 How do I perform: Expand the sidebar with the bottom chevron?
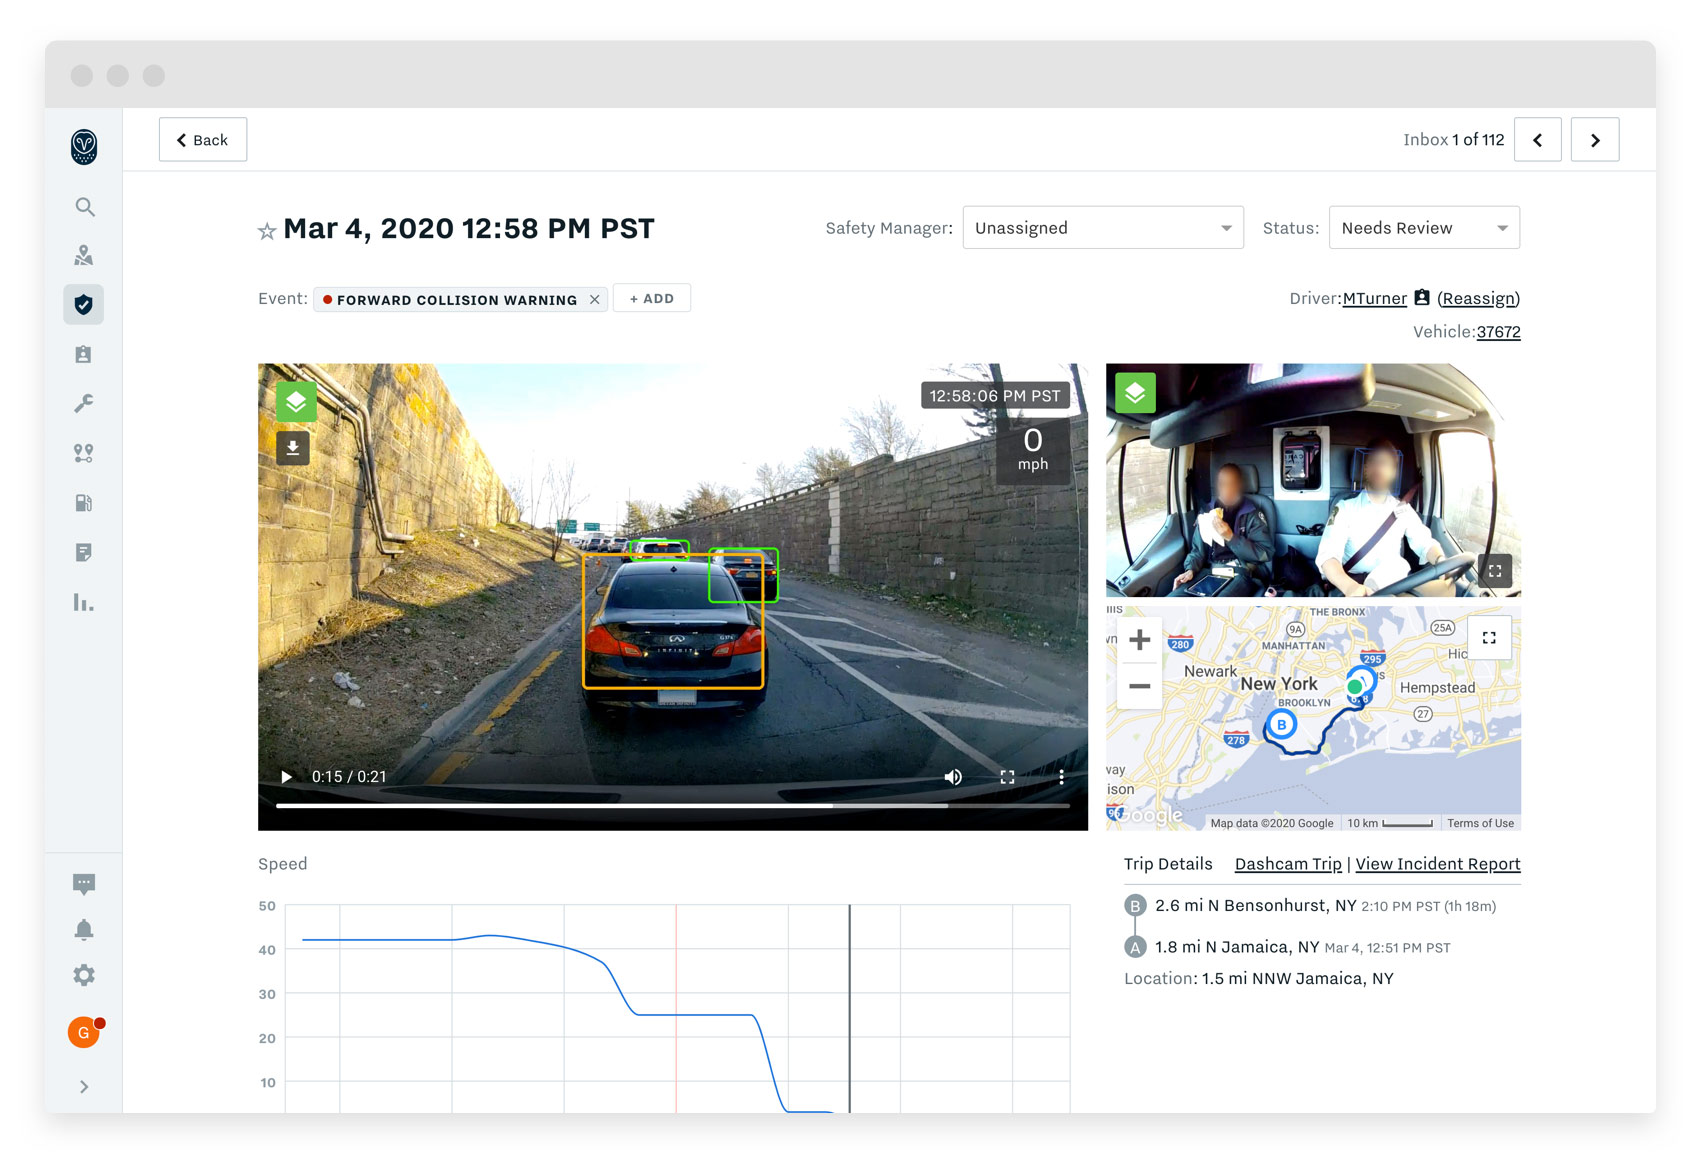click(x=84, y=1087)
